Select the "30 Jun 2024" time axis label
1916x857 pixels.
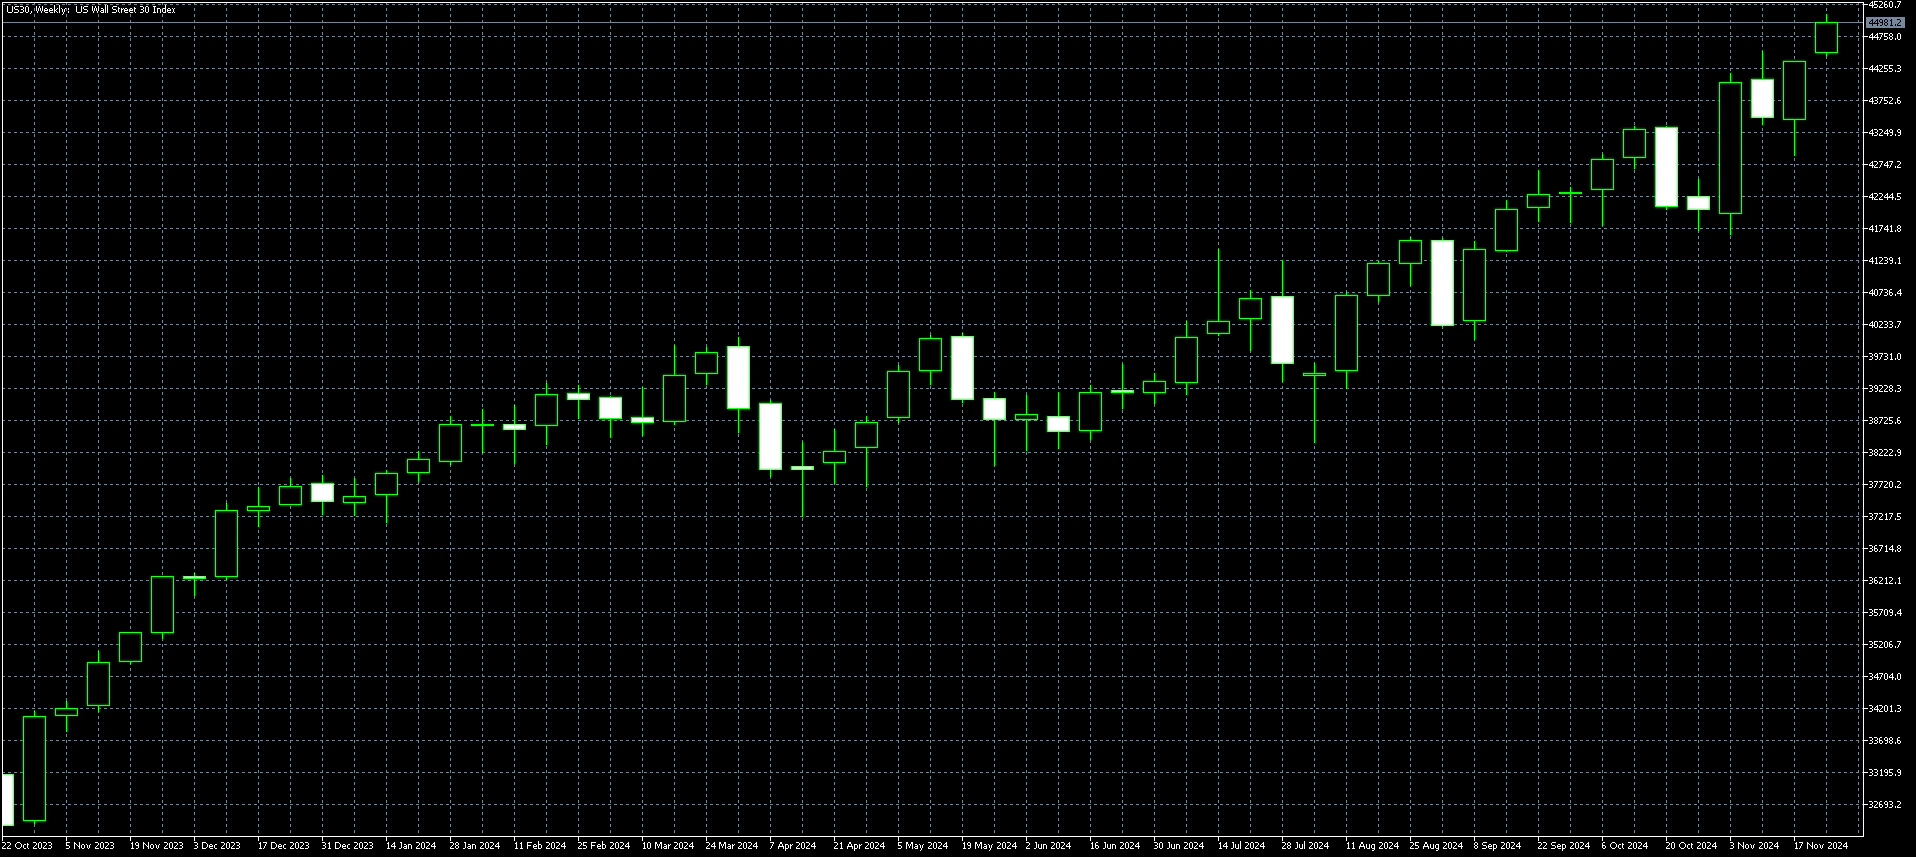(1179, 846)
